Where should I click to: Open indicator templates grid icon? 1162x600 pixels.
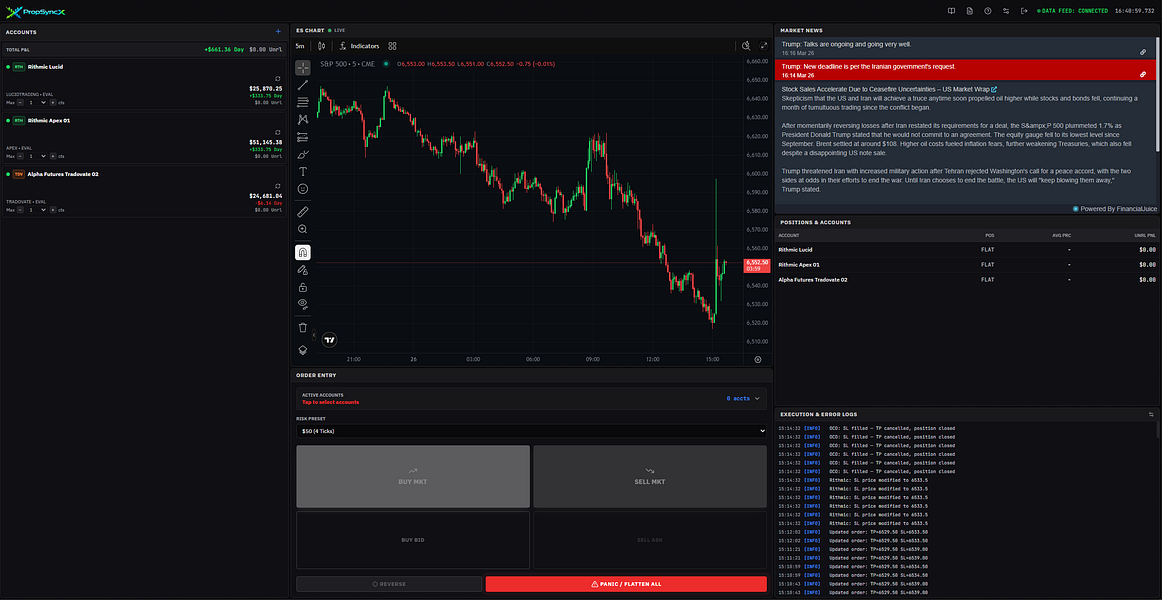click(x=393, y=46)
